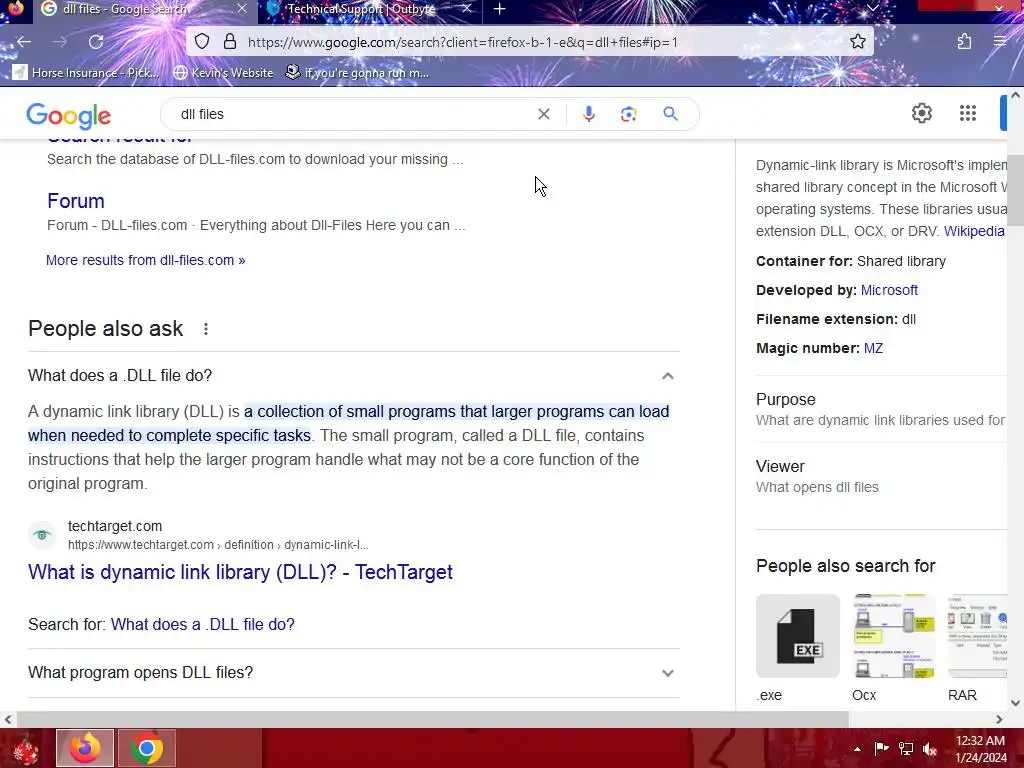Open People also ask three-dot options

coord(206,329)
